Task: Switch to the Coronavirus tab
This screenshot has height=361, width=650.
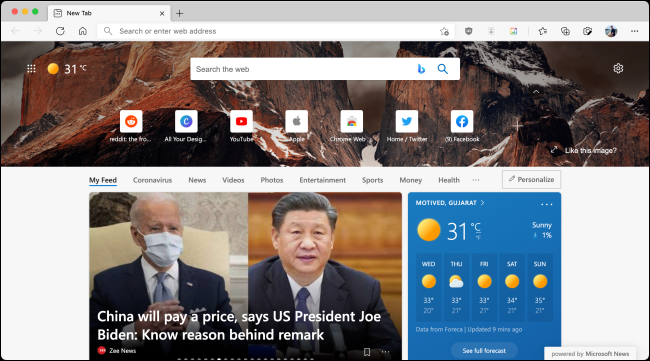Action: (x=152, y=180)
